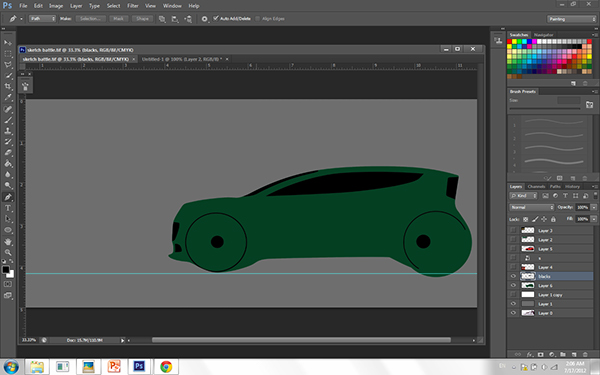Image resolution: width=600 pixels, height=375 pixels.
Task: Select the Path Selection tool
Action: [x=8, y=219]
